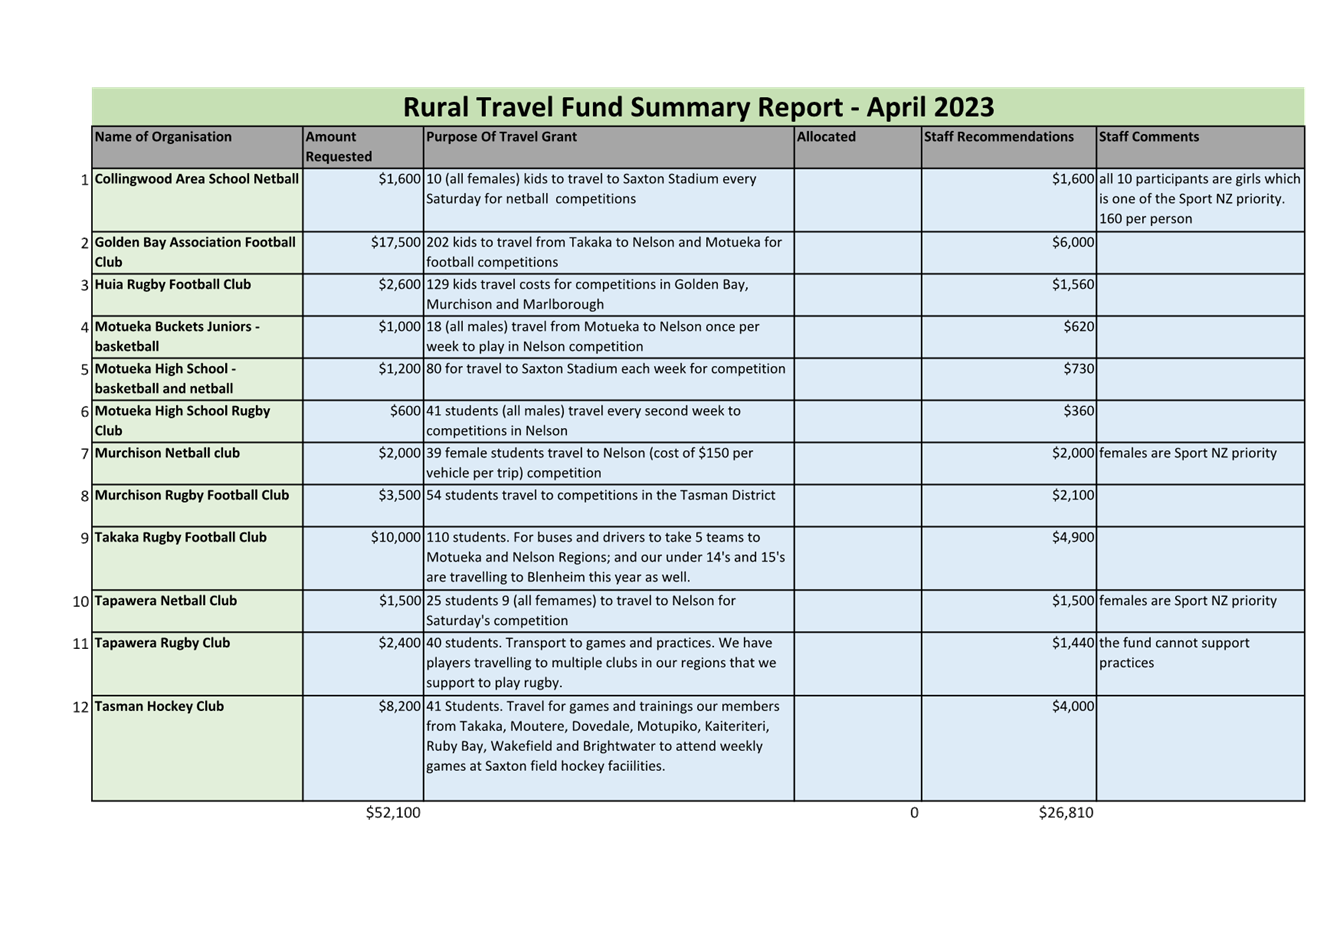The height and width of the screenshot is (950, 1343).
Task: Click 'Golden Bay Association Football Club' cell
Action: coord(197,253)
